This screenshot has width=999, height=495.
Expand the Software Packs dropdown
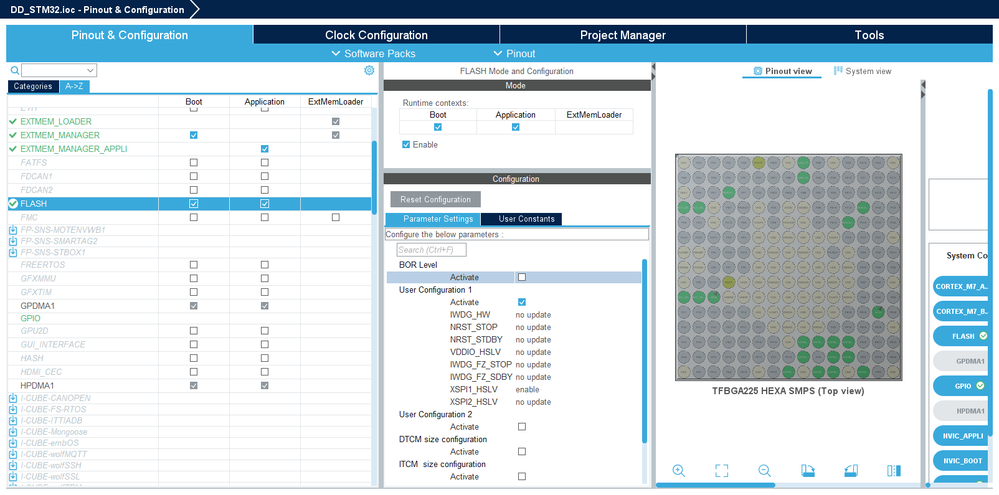click(x=373, y=54)
